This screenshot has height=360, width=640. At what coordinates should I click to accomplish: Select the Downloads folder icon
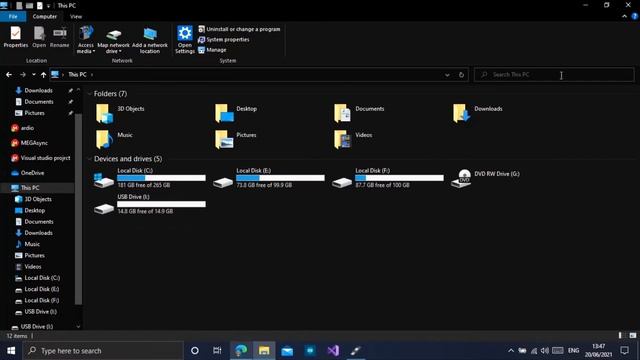point(462,113)
